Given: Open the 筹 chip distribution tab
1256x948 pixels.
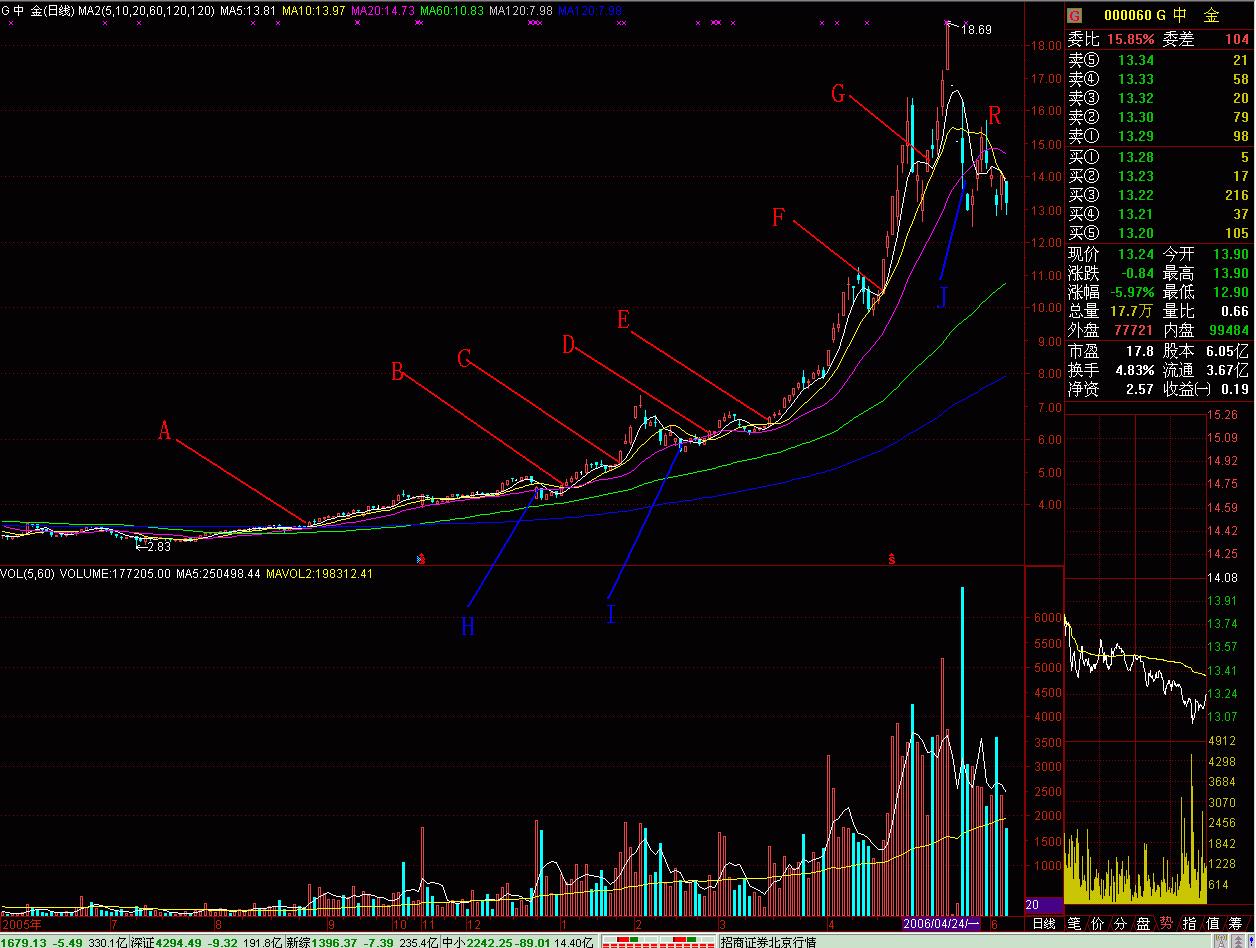Looking at the screenshot, I should point(1237,923).
